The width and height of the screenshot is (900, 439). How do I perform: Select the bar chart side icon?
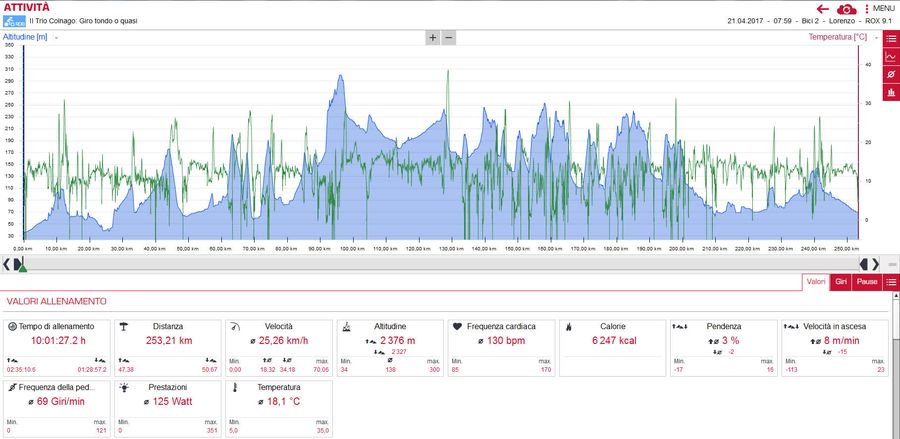[891, 92]
